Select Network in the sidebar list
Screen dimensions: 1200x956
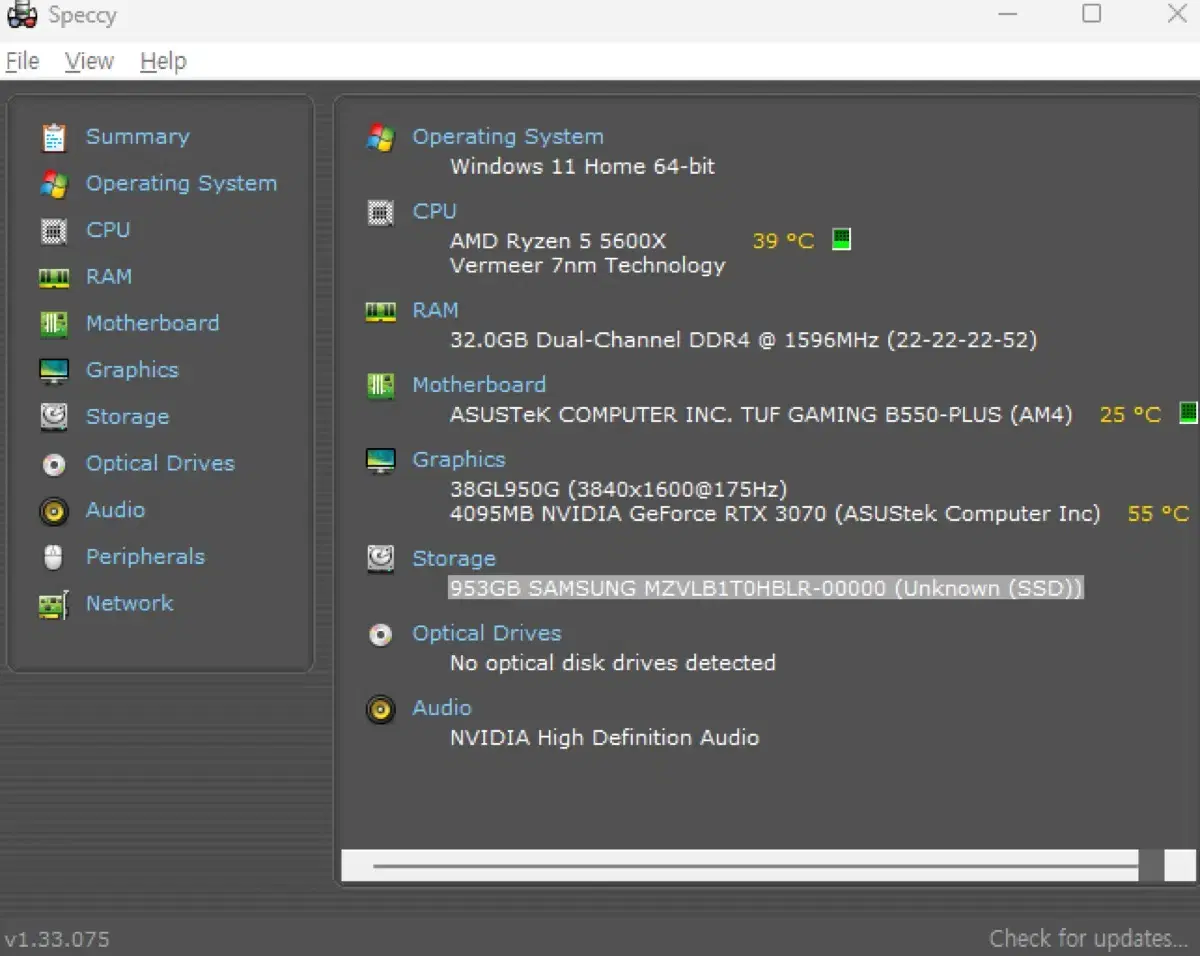click(x=129, y=603)
